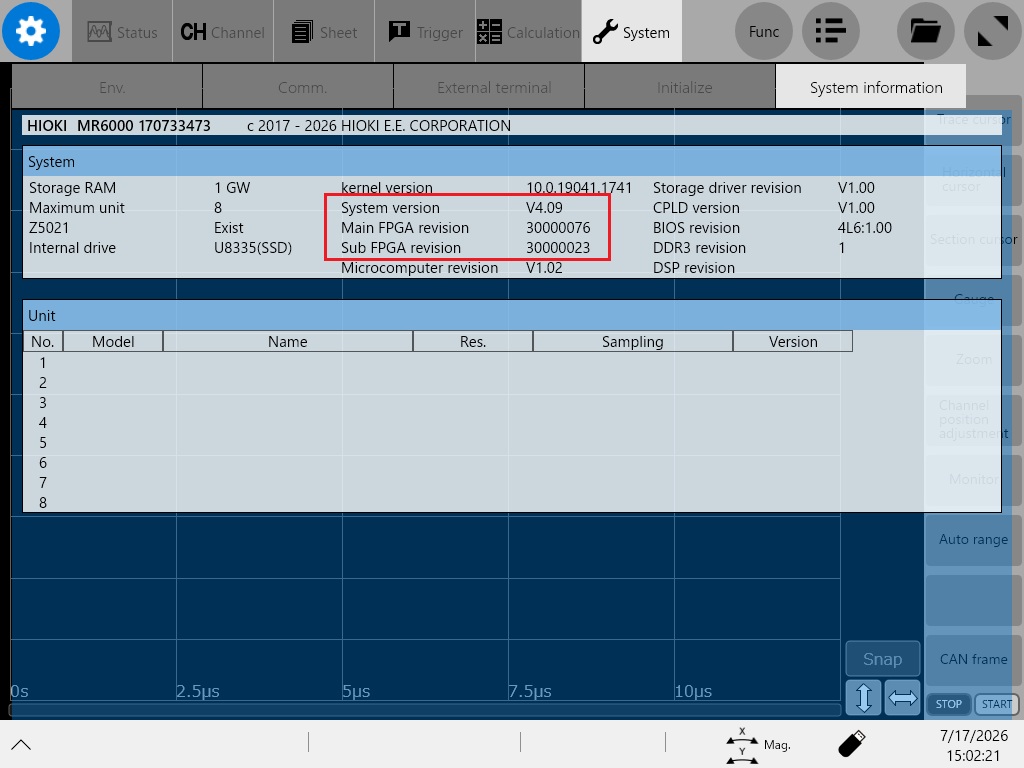Open the Status tab
The image size is (1024, 768).
tap(122, 31)
